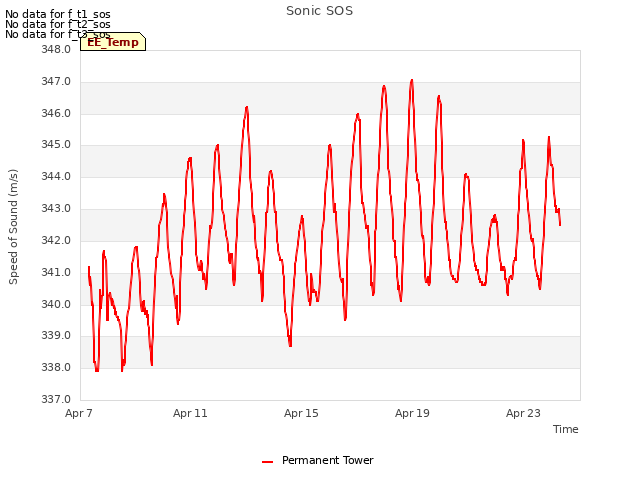Click the 'No data for f_t1_sos' message
Viewport: 640px width, 480px height.
pos(58,14)
